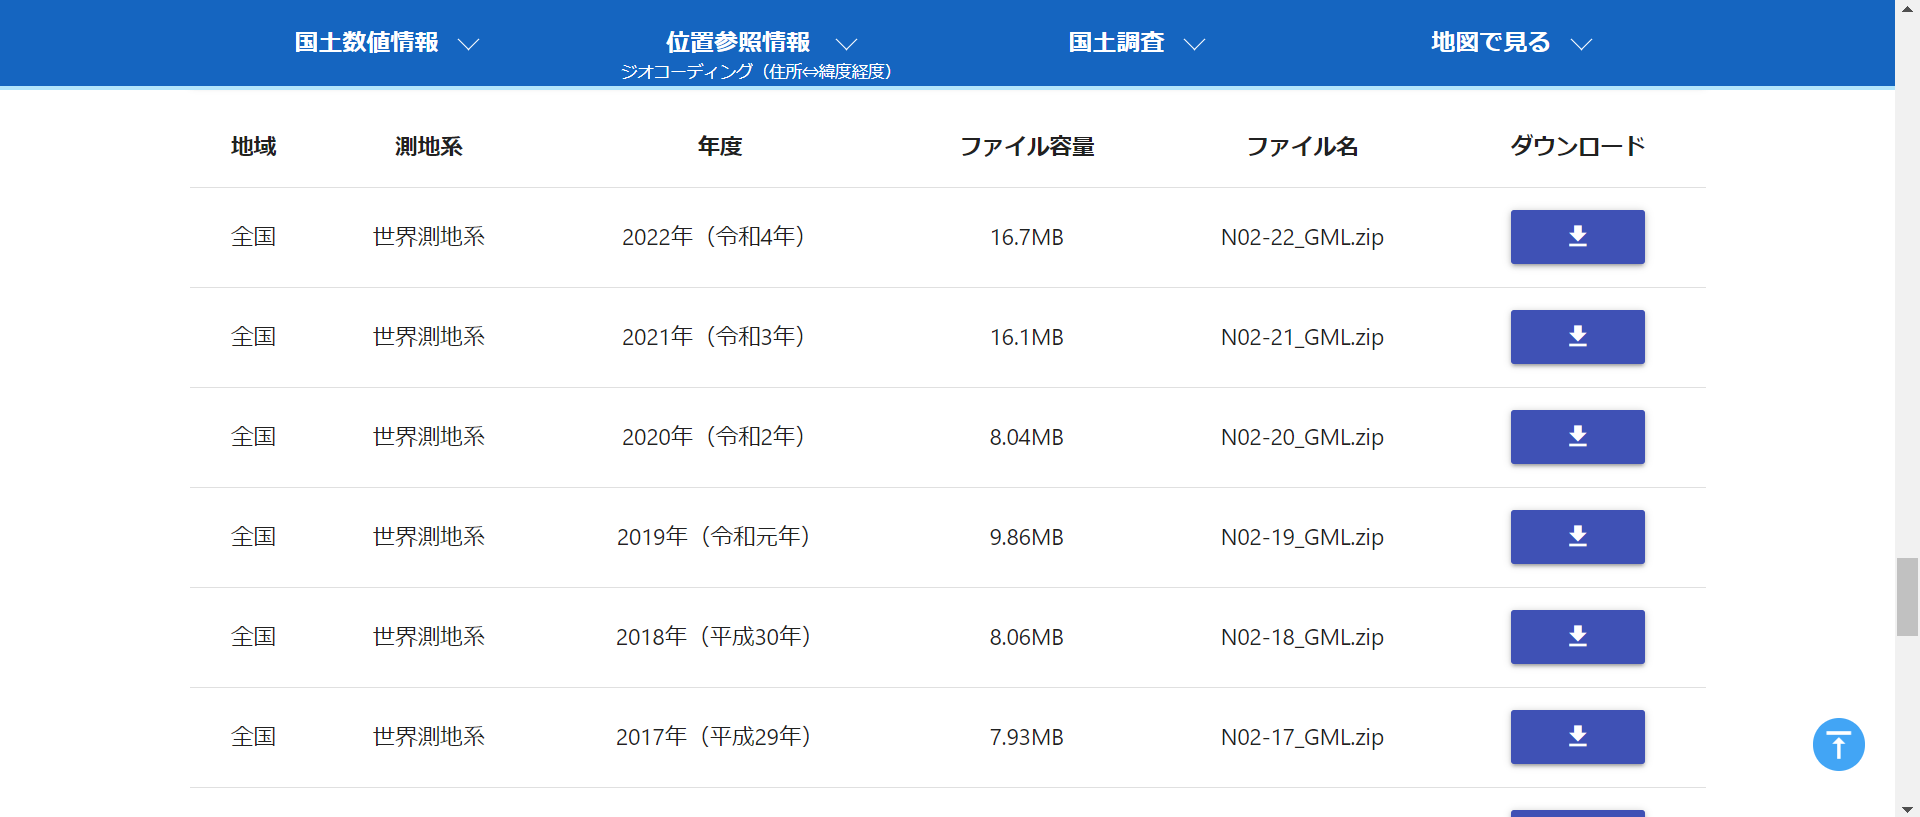Download the N02-21_GML.zip file
This screenshot has width=1920, height=817.
(1577, 337)
